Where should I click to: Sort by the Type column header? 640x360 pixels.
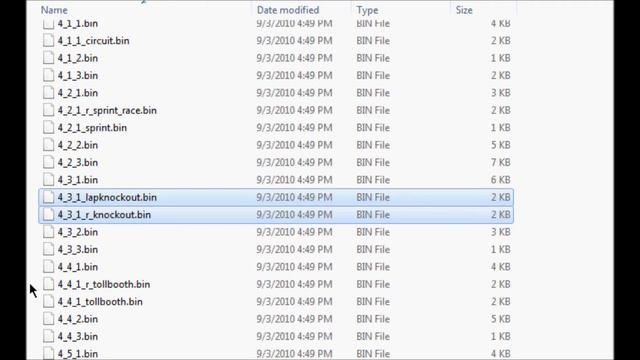[x=367, y=10]
